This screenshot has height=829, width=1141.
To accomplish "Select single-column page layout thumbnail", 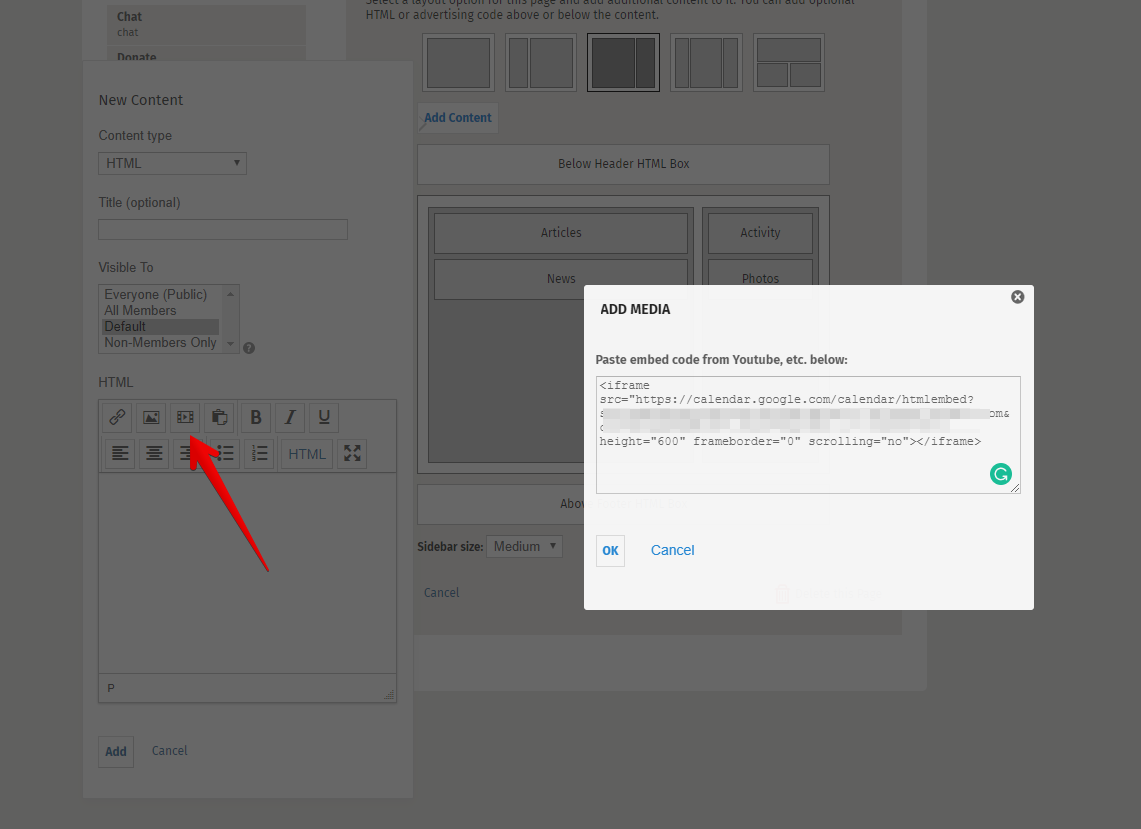I will (x=458, y=63).
